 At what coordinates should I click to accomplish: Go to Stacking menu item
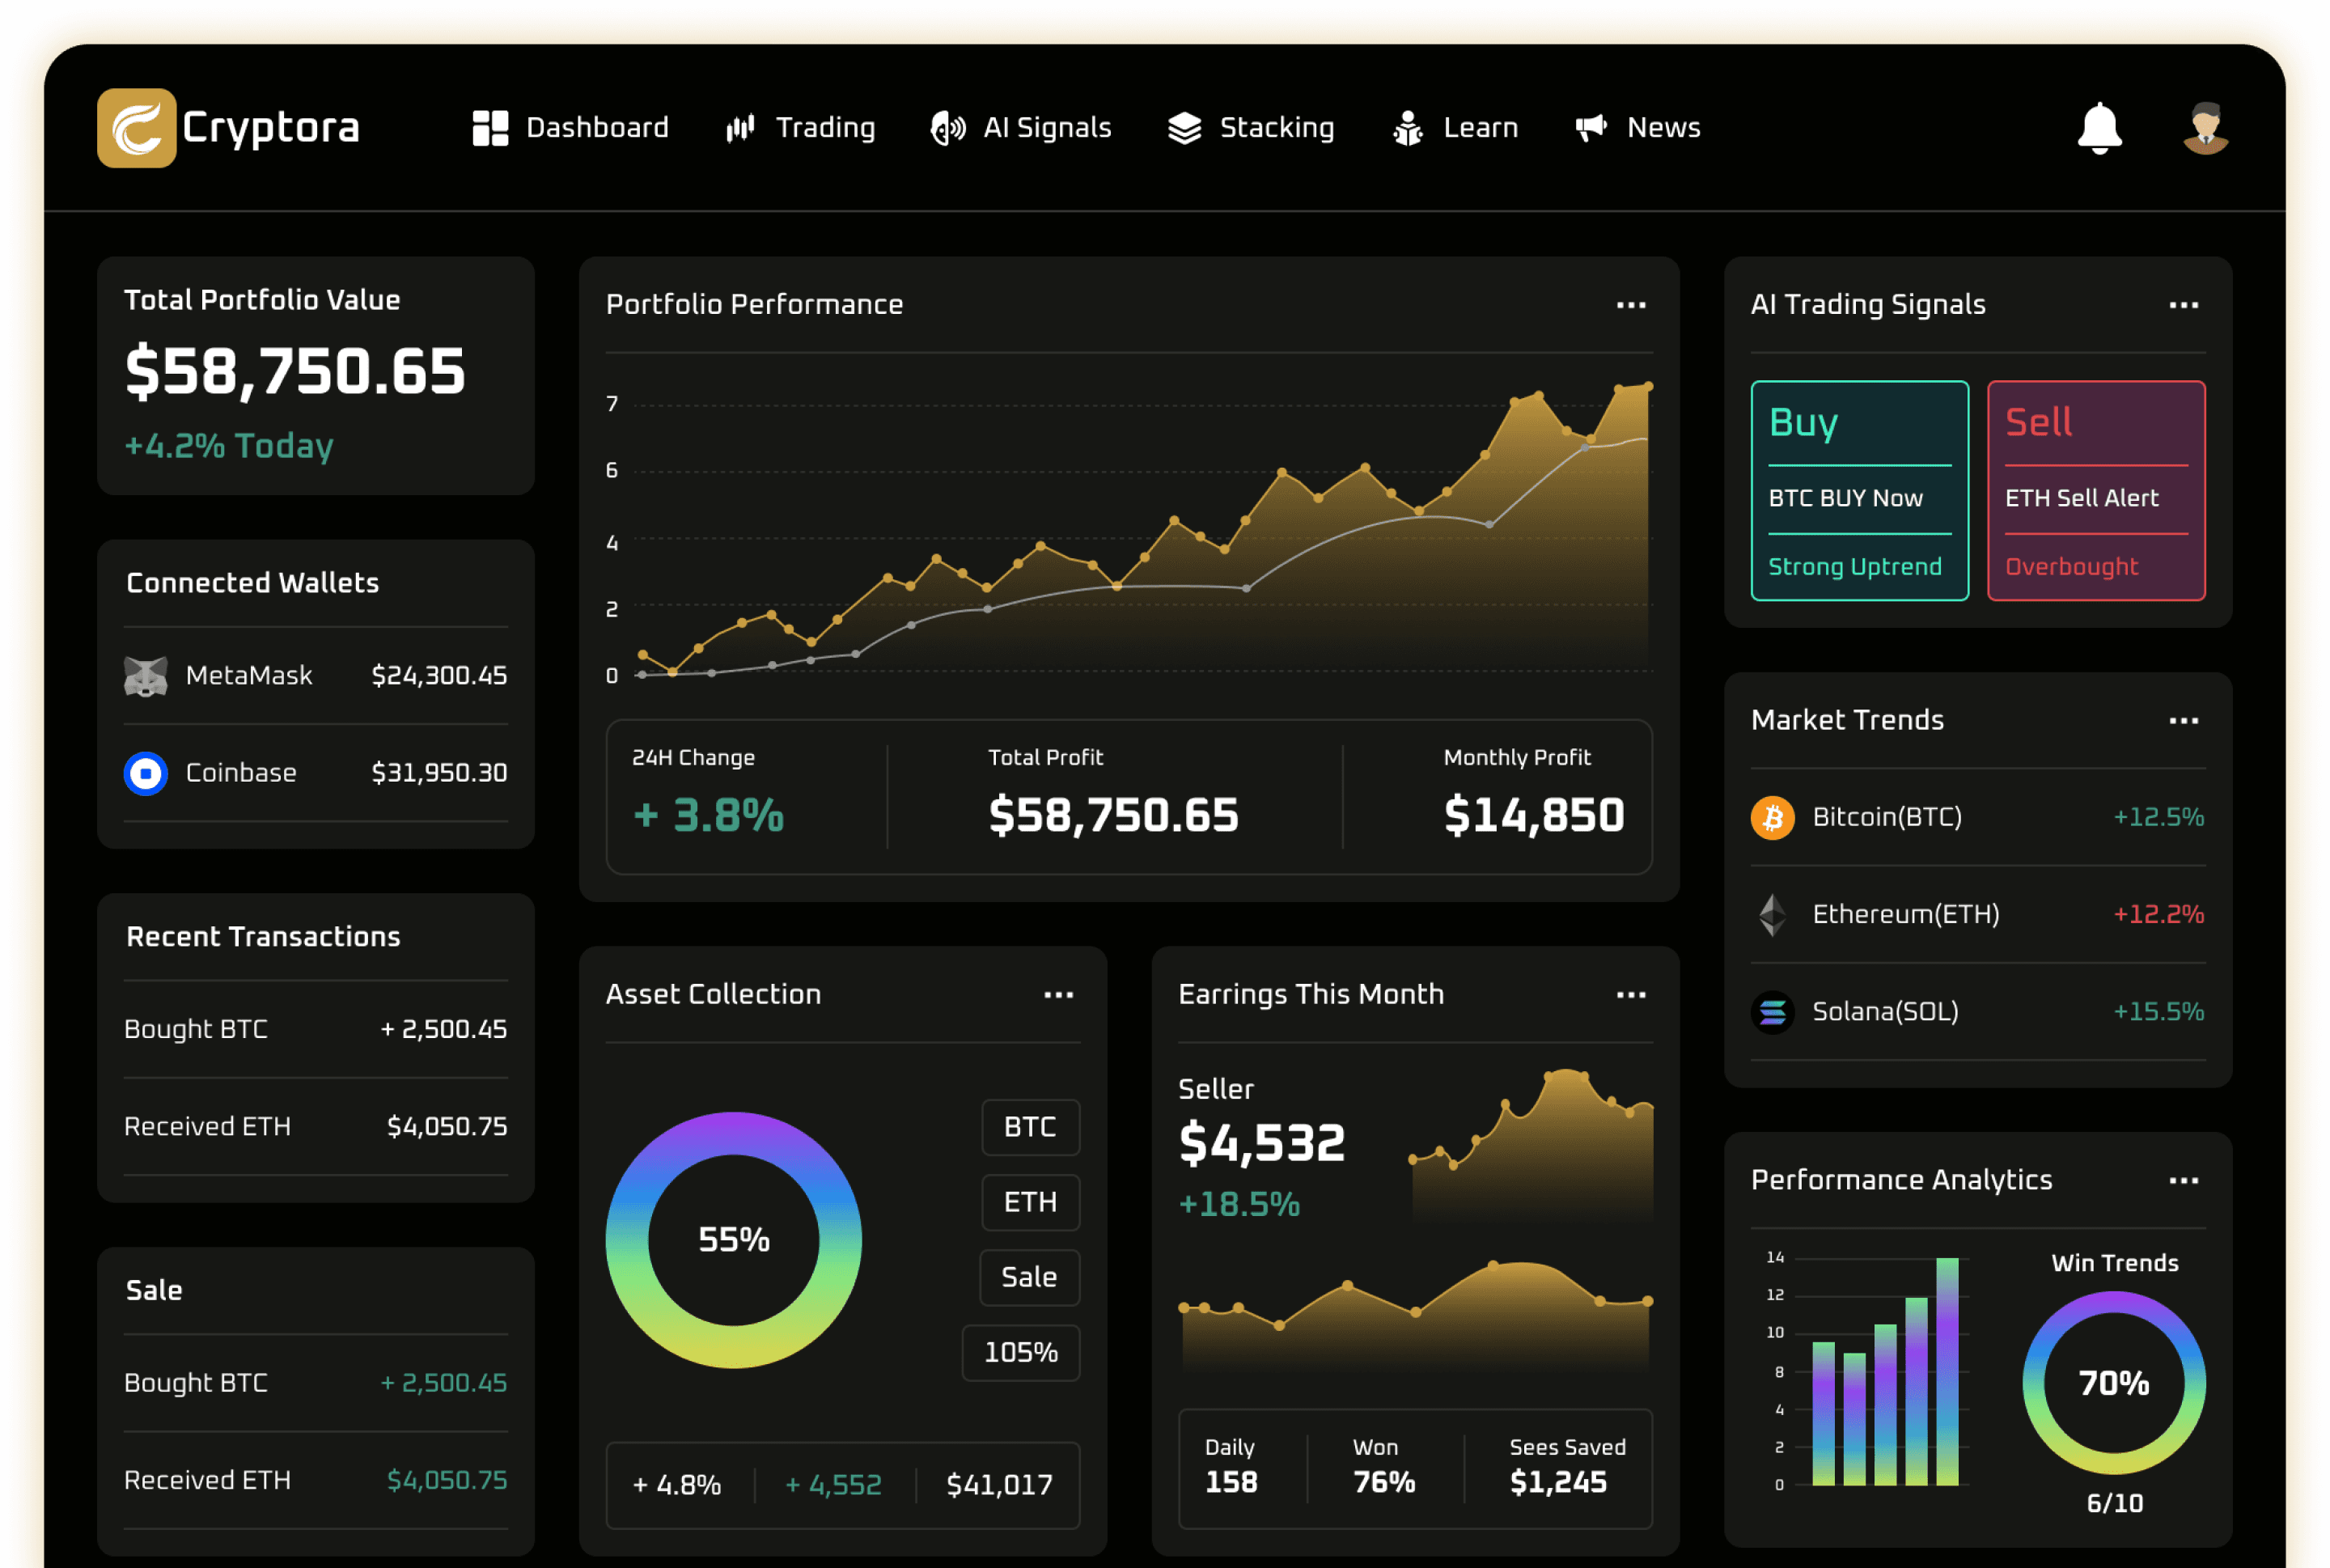pyautogui.click(x=1251, y=128)
